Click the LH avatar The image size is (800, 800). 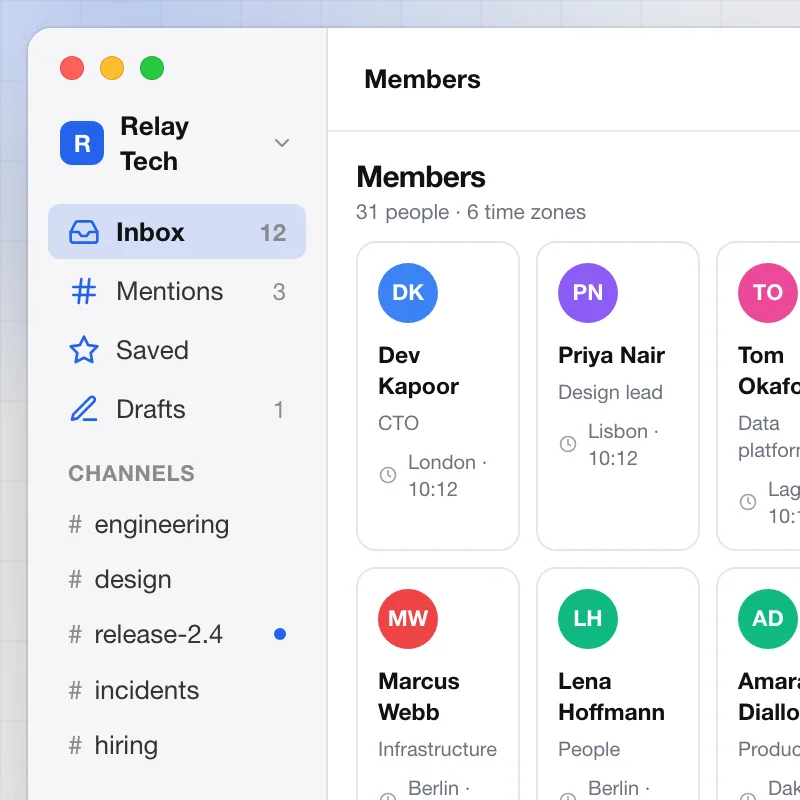[588, 619]
